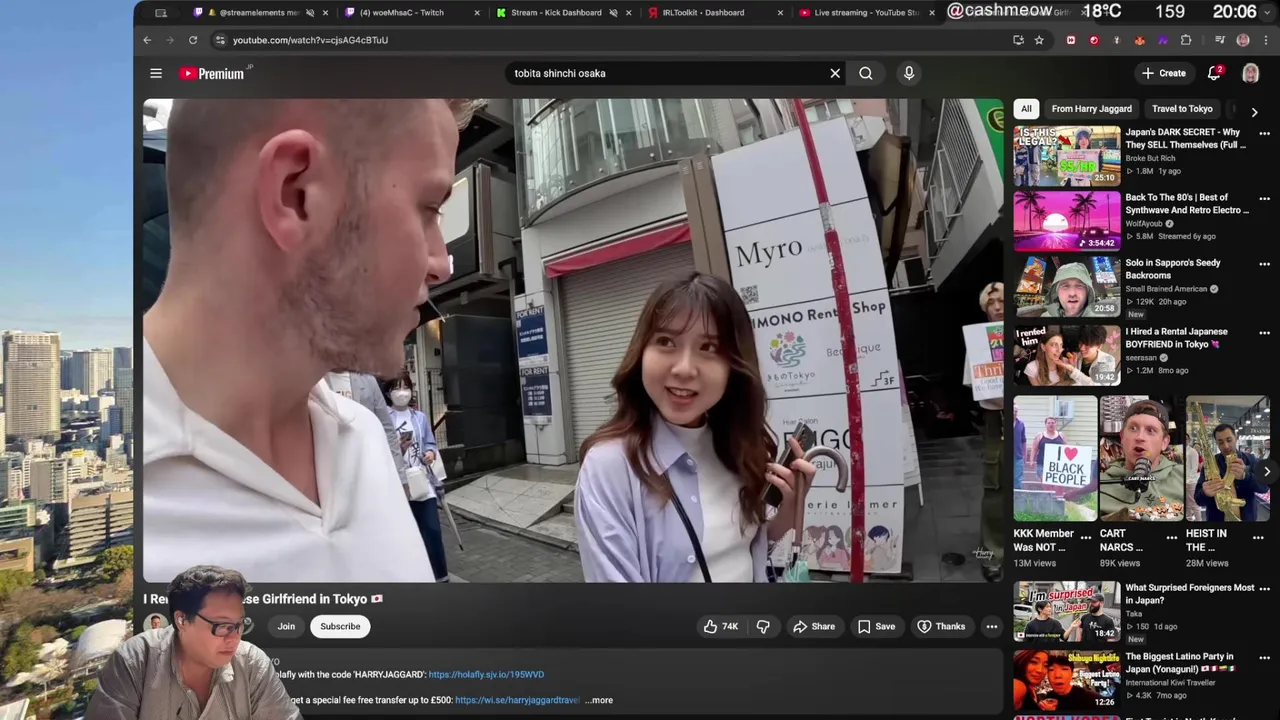
Task: Join the channel membership
Action: tap(286, 626)
